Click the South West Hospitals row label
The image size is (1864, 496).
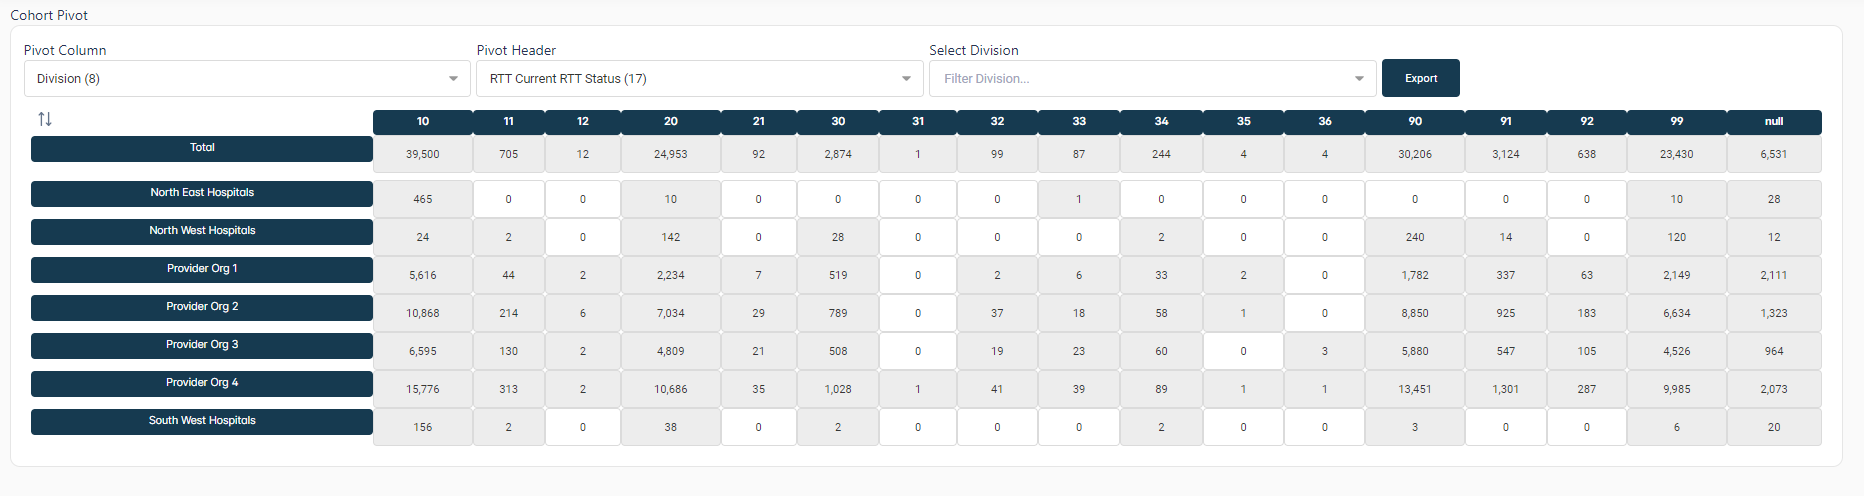(x=202, y=421)
